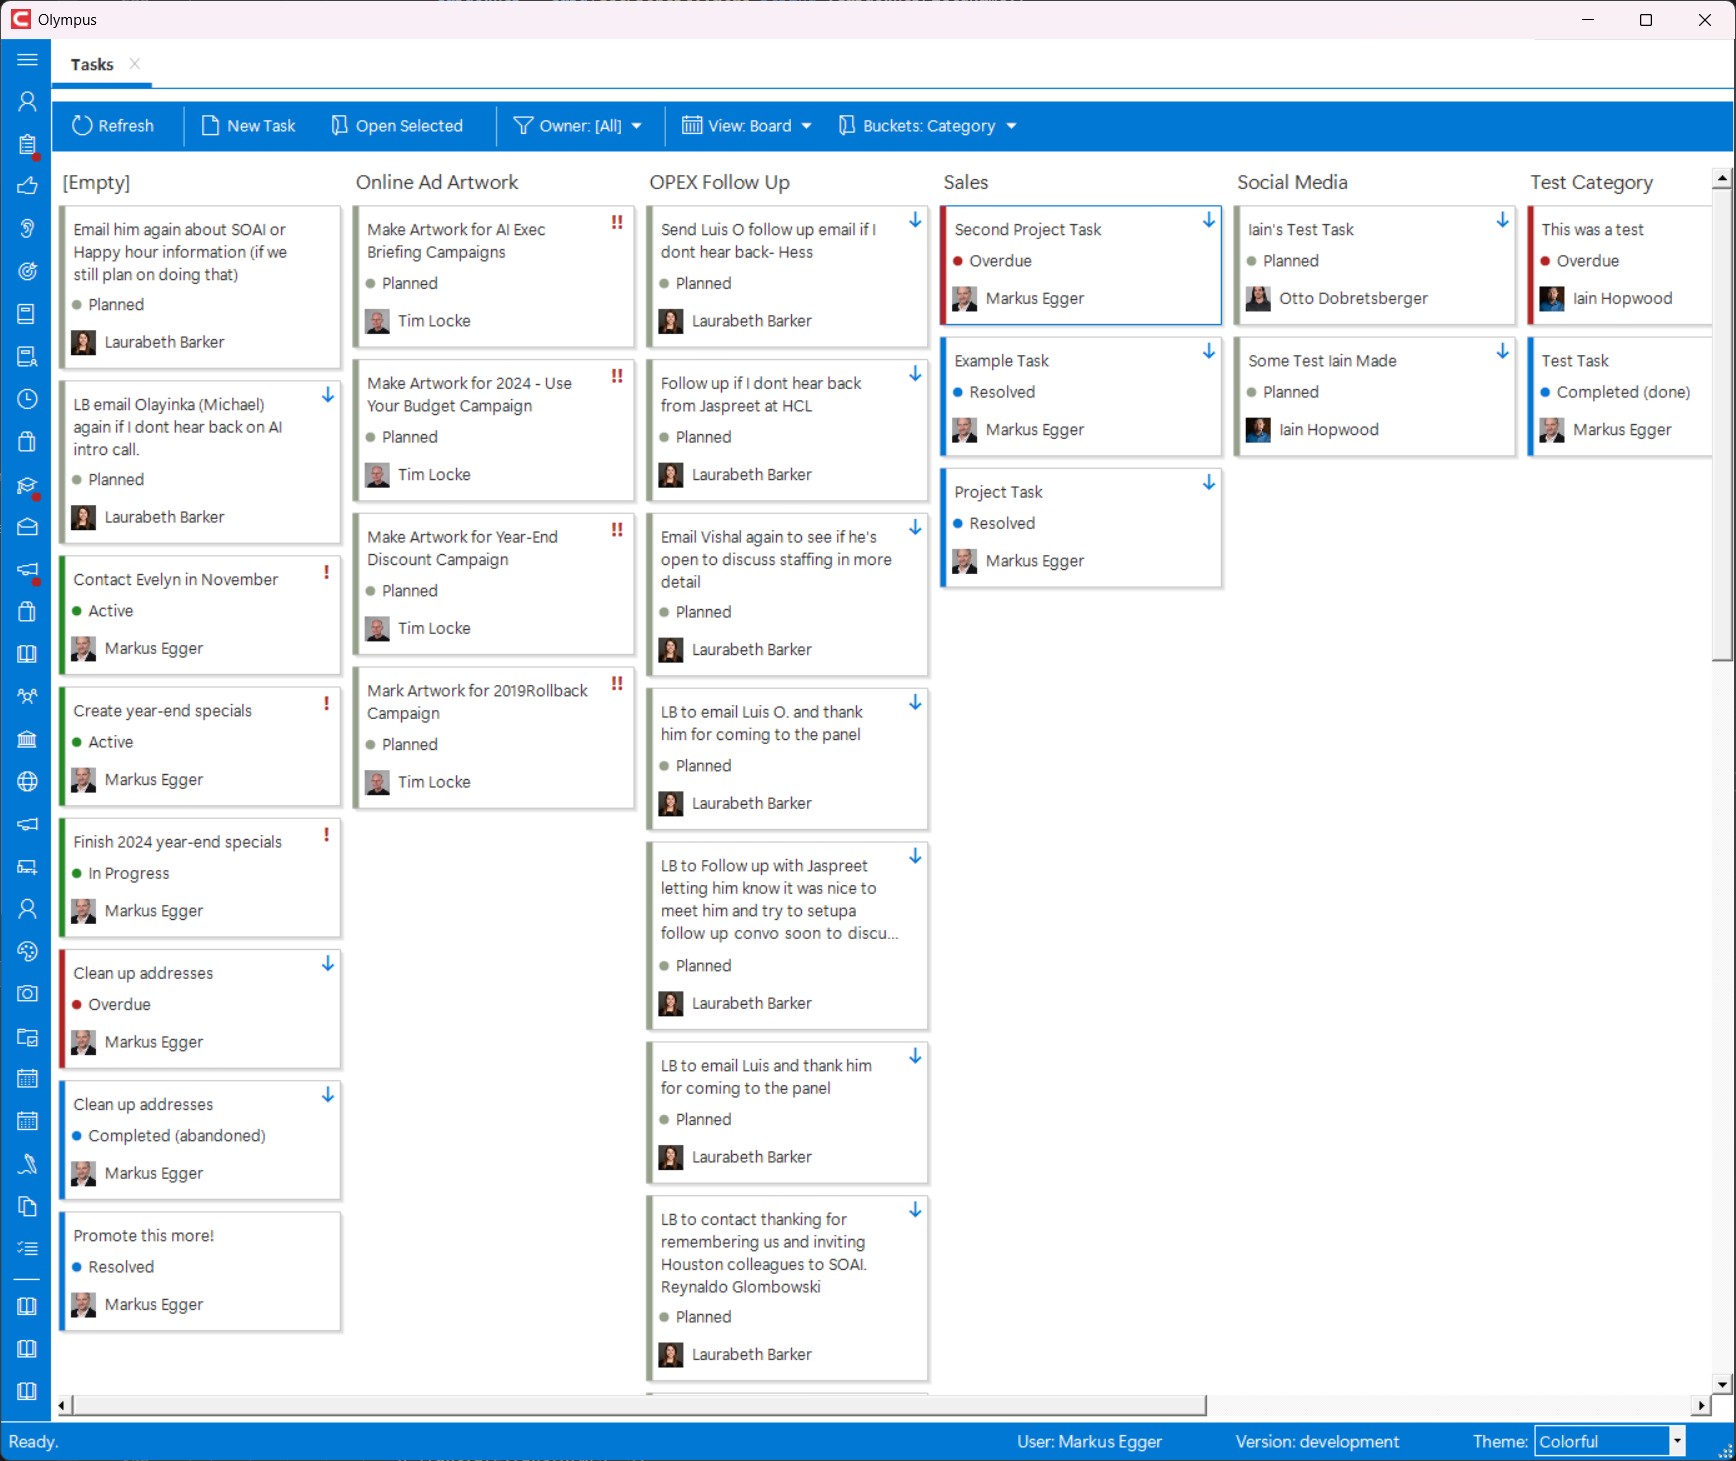Open the Theme combo box showing Colorful
The height and width of the screenshot is (1461, 1736).
coord(1609,1441)
